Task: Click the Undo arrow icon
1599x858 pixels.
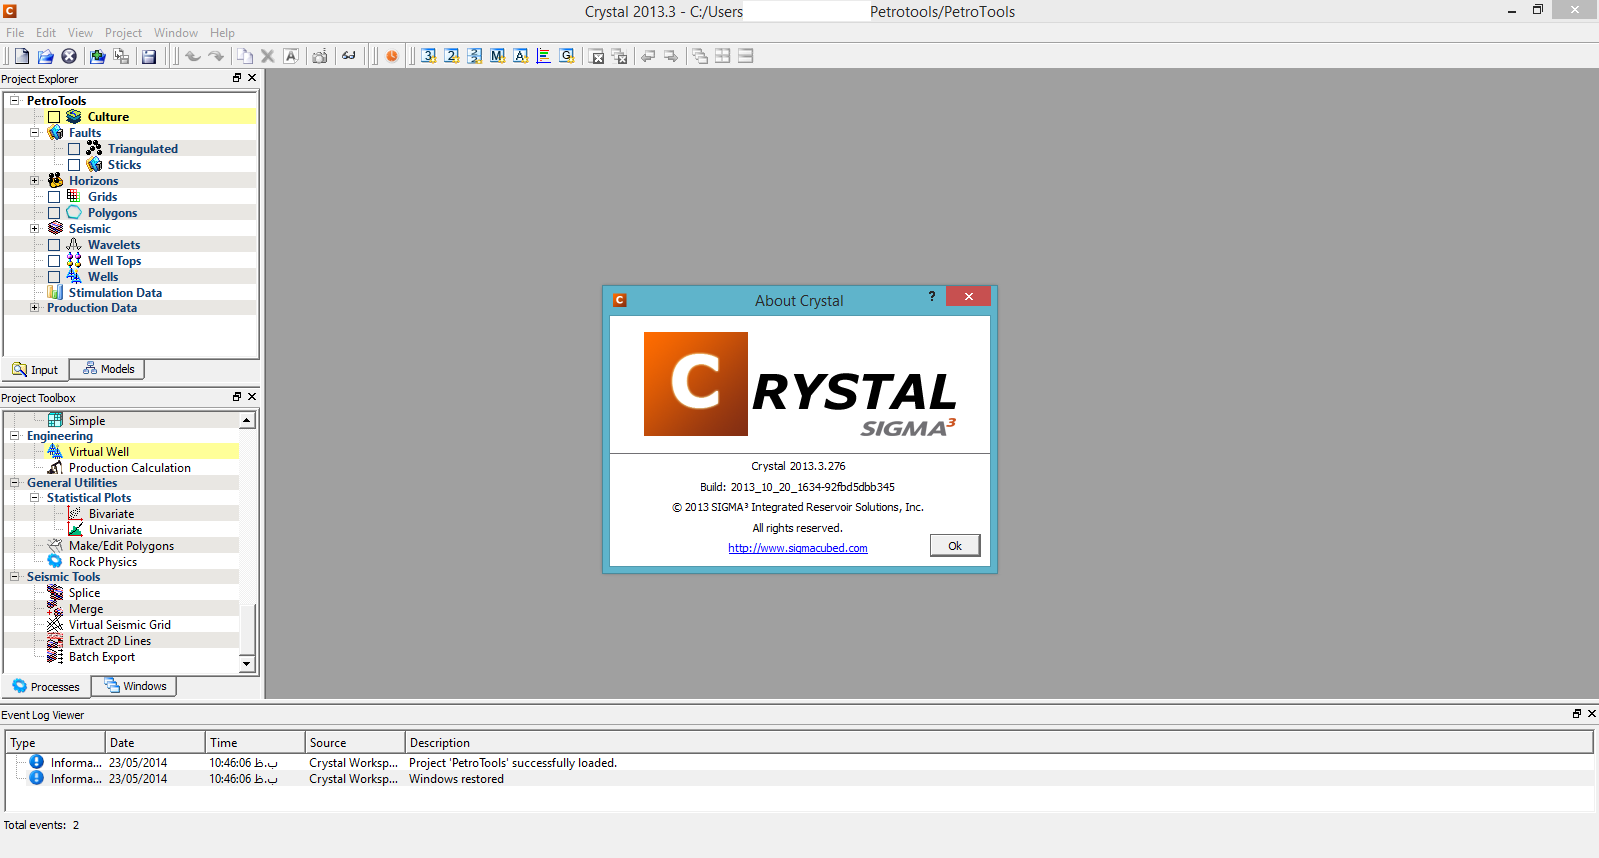Action: pos(193,56)
